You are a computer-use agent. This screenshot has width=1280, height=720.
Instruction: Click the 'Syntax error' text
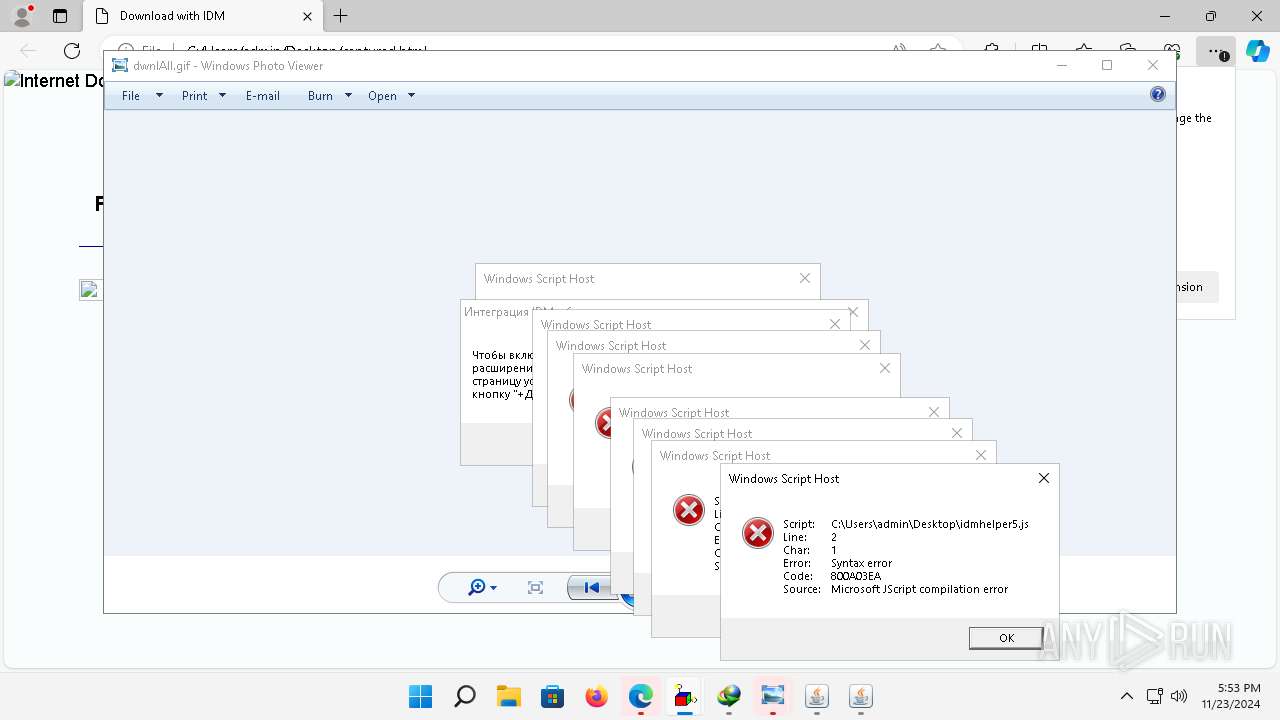[861, 563]
